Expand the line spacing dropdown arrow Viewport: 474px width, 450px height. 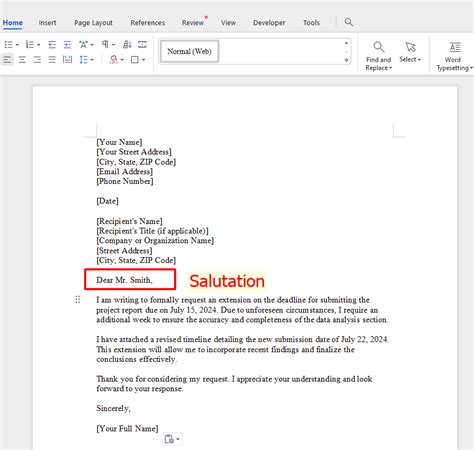(92, 60)
